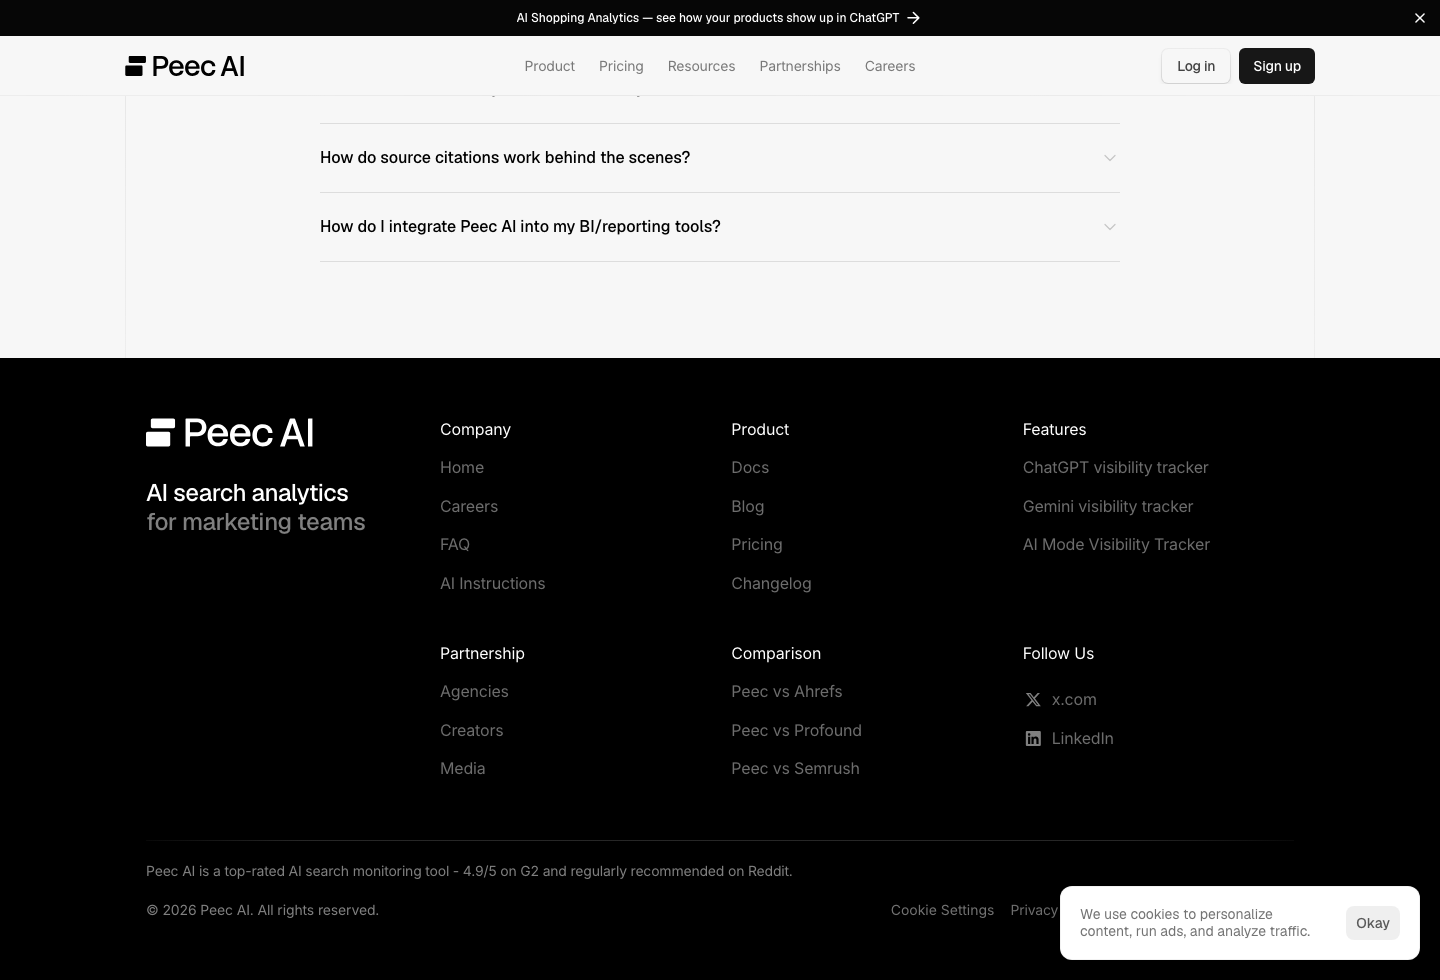View the Changelog link
This screenshot has height=980, width=1440.
pyautogui.click(x=771, y=584)
